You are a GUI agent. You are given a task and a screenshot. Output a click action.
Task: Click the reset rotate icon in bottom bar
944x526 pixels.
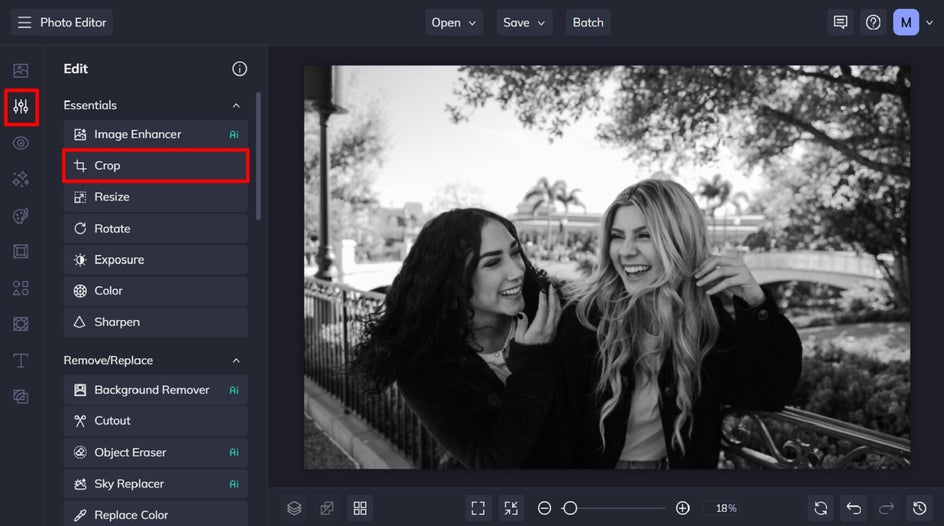coord(821,509)
